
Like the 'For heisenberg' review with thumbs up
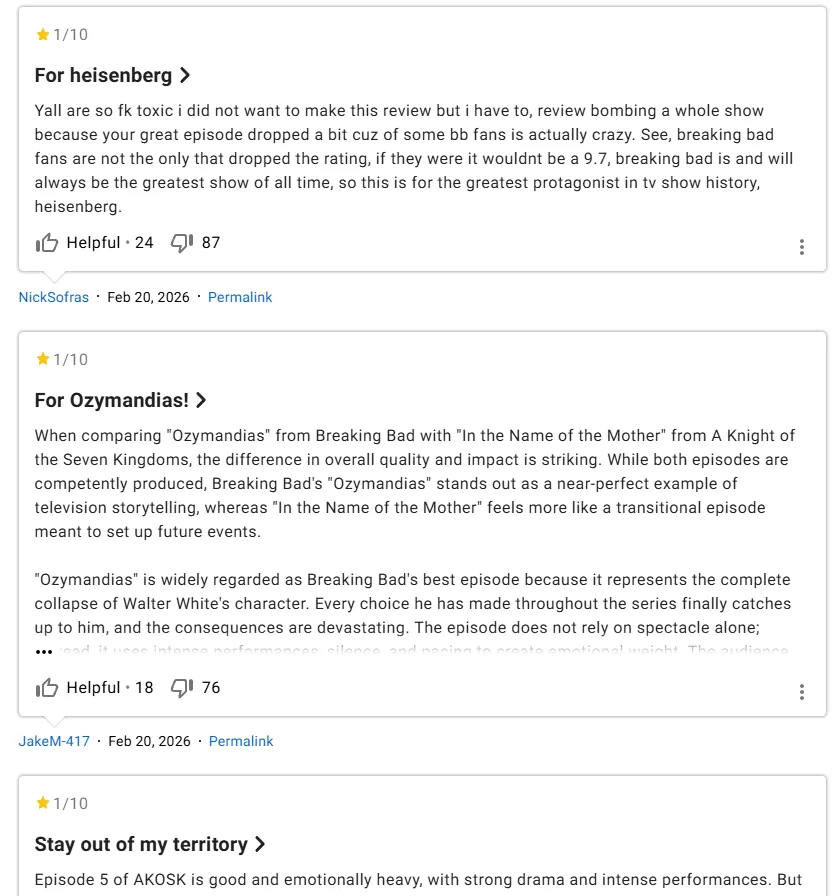click(47, 243)
